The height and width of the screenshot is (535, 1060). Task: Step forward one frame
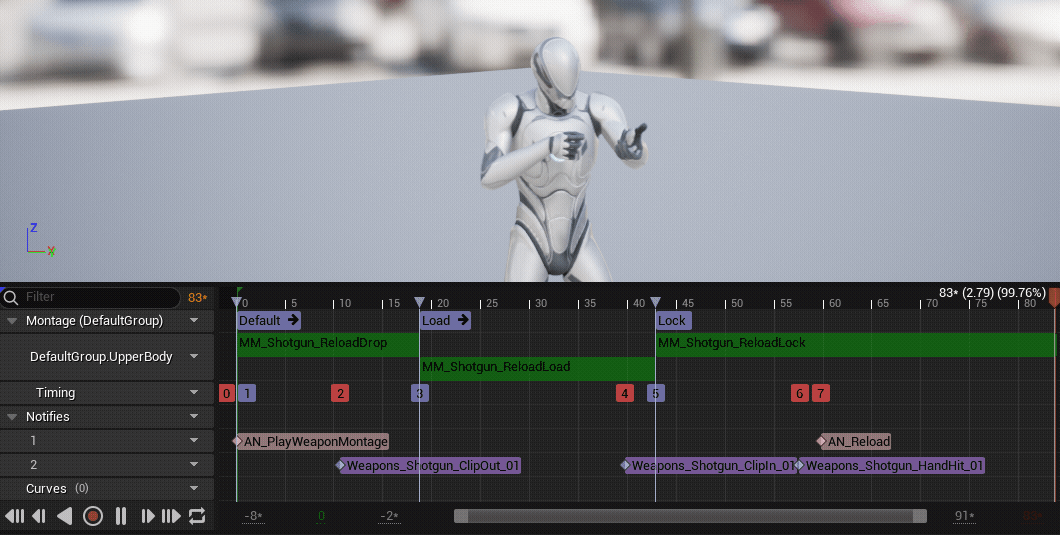click(x=147, y=516)
